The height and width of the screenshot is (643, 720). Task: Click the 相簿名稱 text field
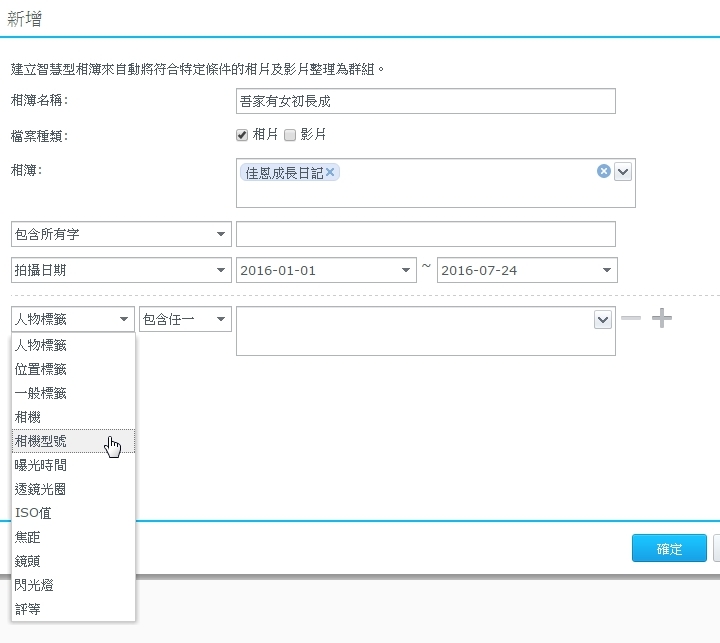coord(425,101)
